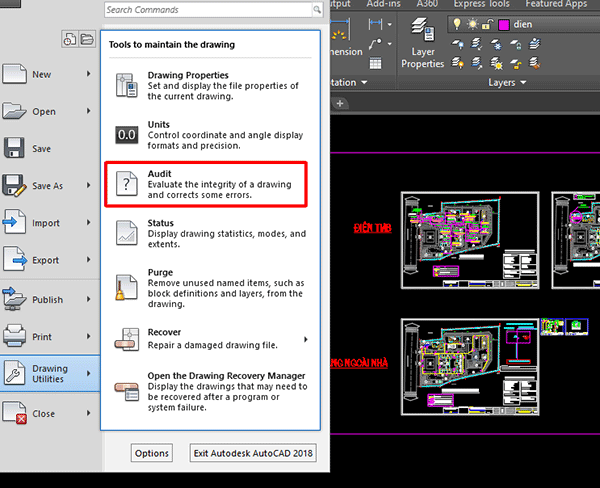Click the New drawing icon
Image resolution: width=600 pixels, height=488 pixels.
pyautogui.click(x=15, y=73)
